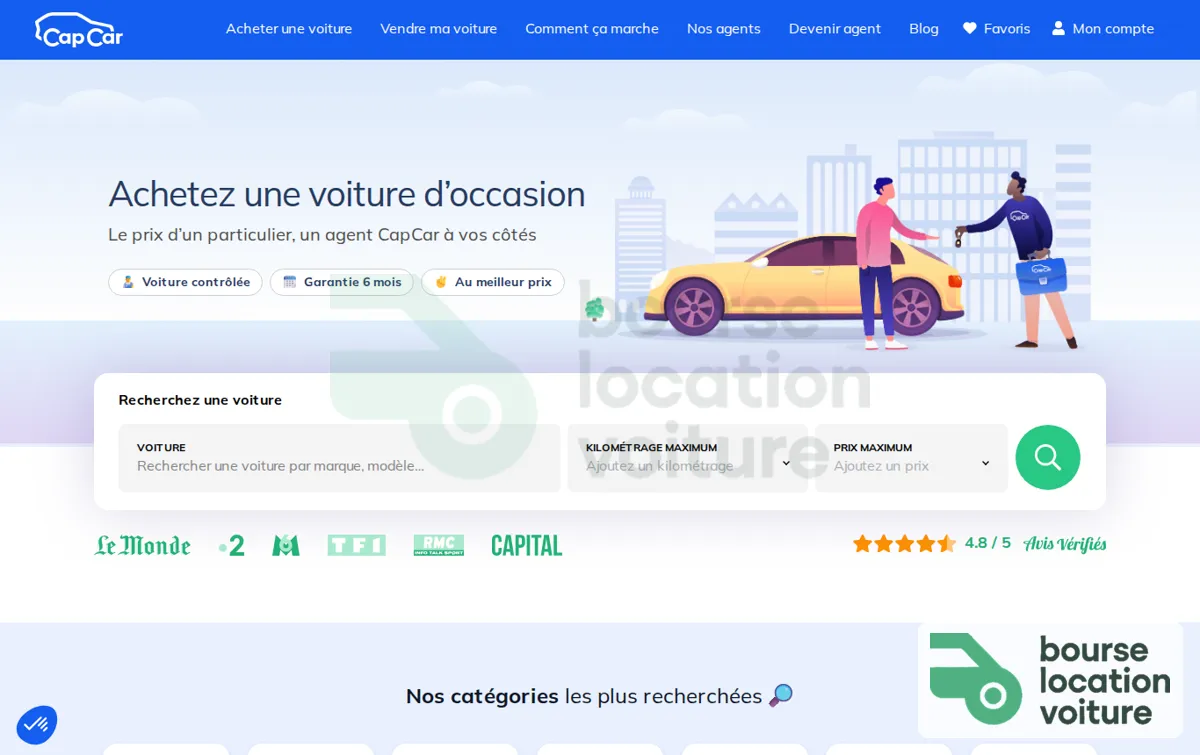Click the France 2 press logo
The height and width of the screenshot is (755, 1200).
[232, 545]
